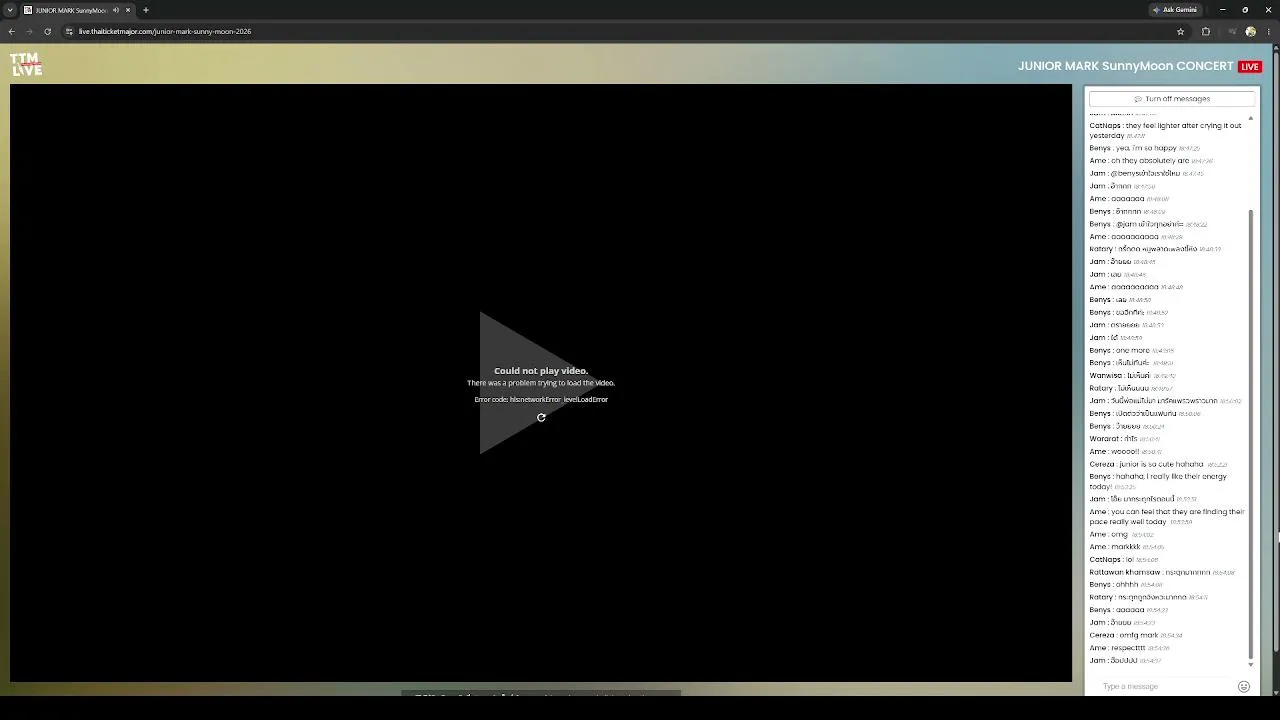Reload the page with browser refresh icon
The height and width of the screenshot is (720, 1280).
click(47, 31)
